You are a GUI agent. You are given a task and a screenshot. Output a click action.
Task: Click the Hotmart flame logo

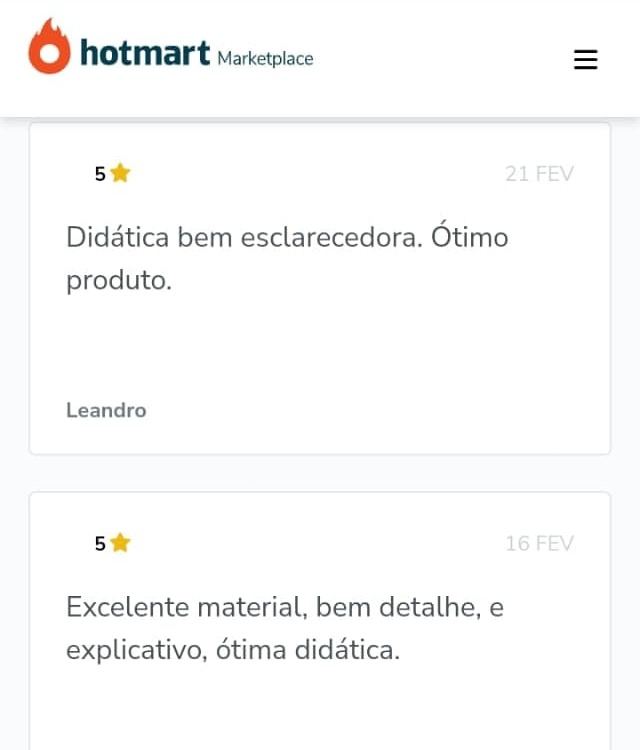click(x=49, y=46)
